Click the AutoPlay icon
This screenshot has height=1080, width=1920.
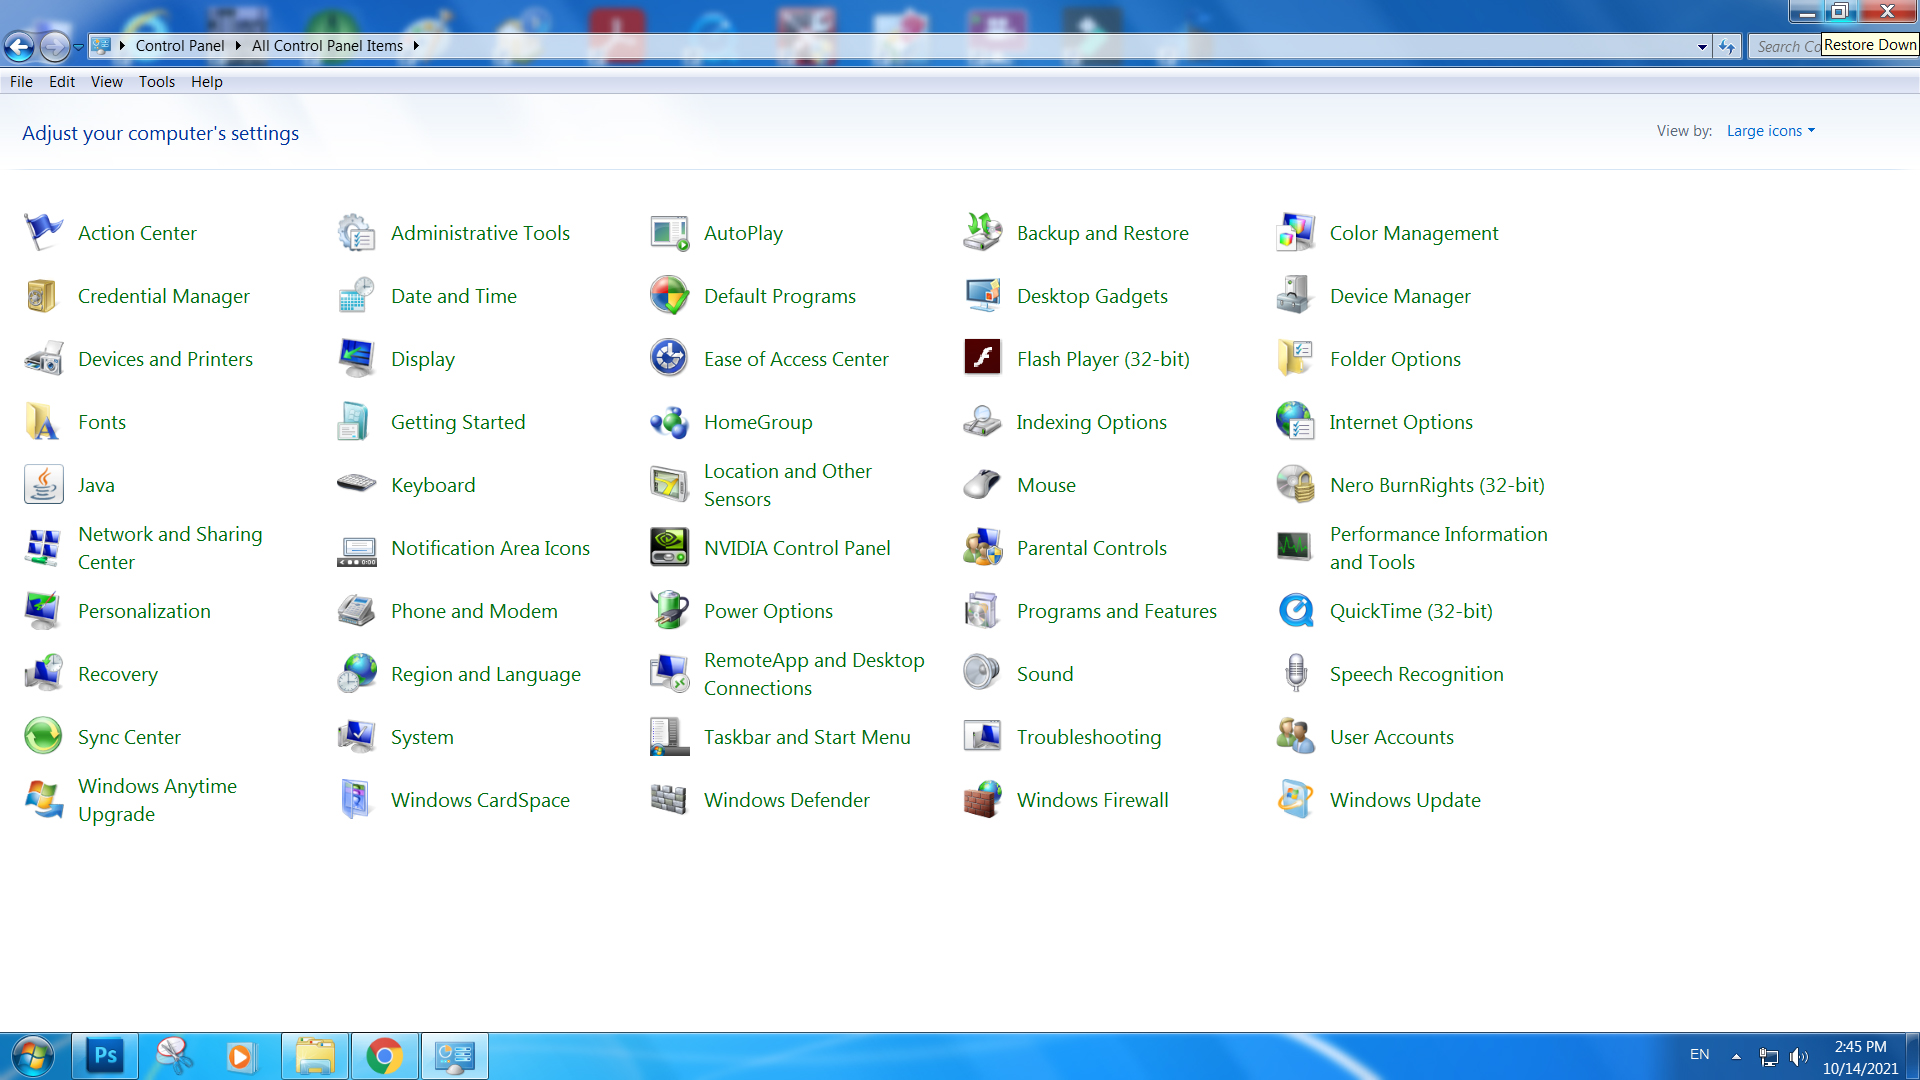click(670, 232)
